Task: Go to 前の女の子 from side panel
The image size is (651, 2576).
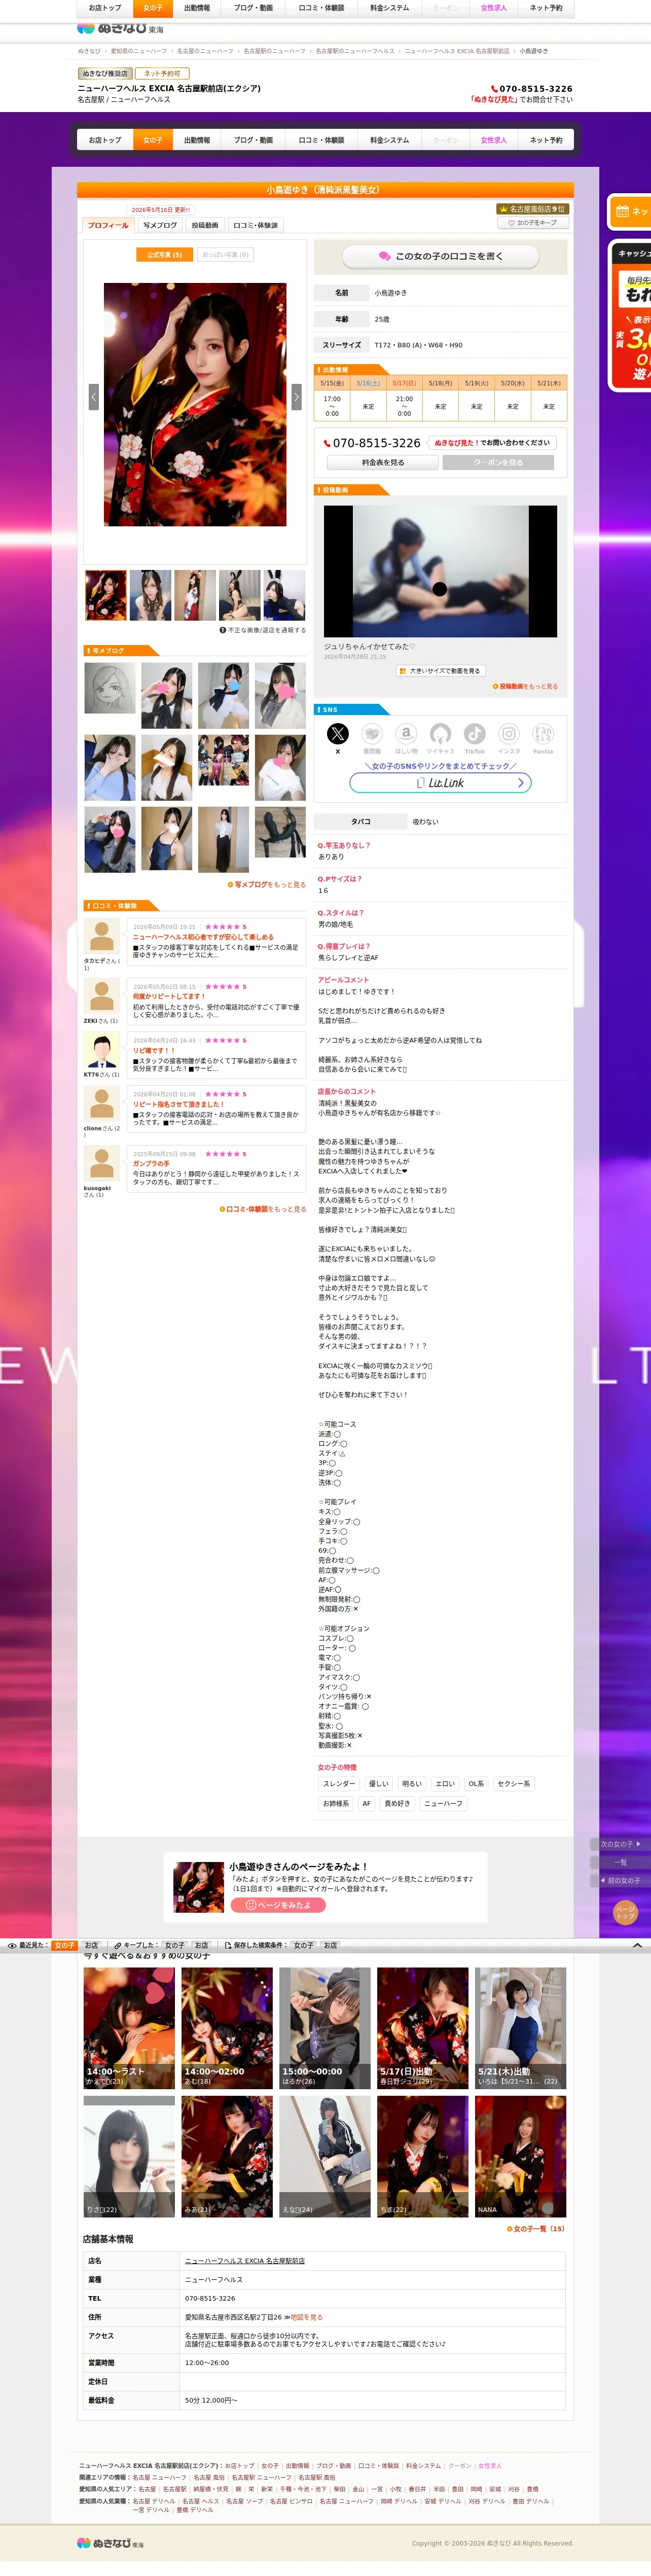Action: coord(620,1881)
